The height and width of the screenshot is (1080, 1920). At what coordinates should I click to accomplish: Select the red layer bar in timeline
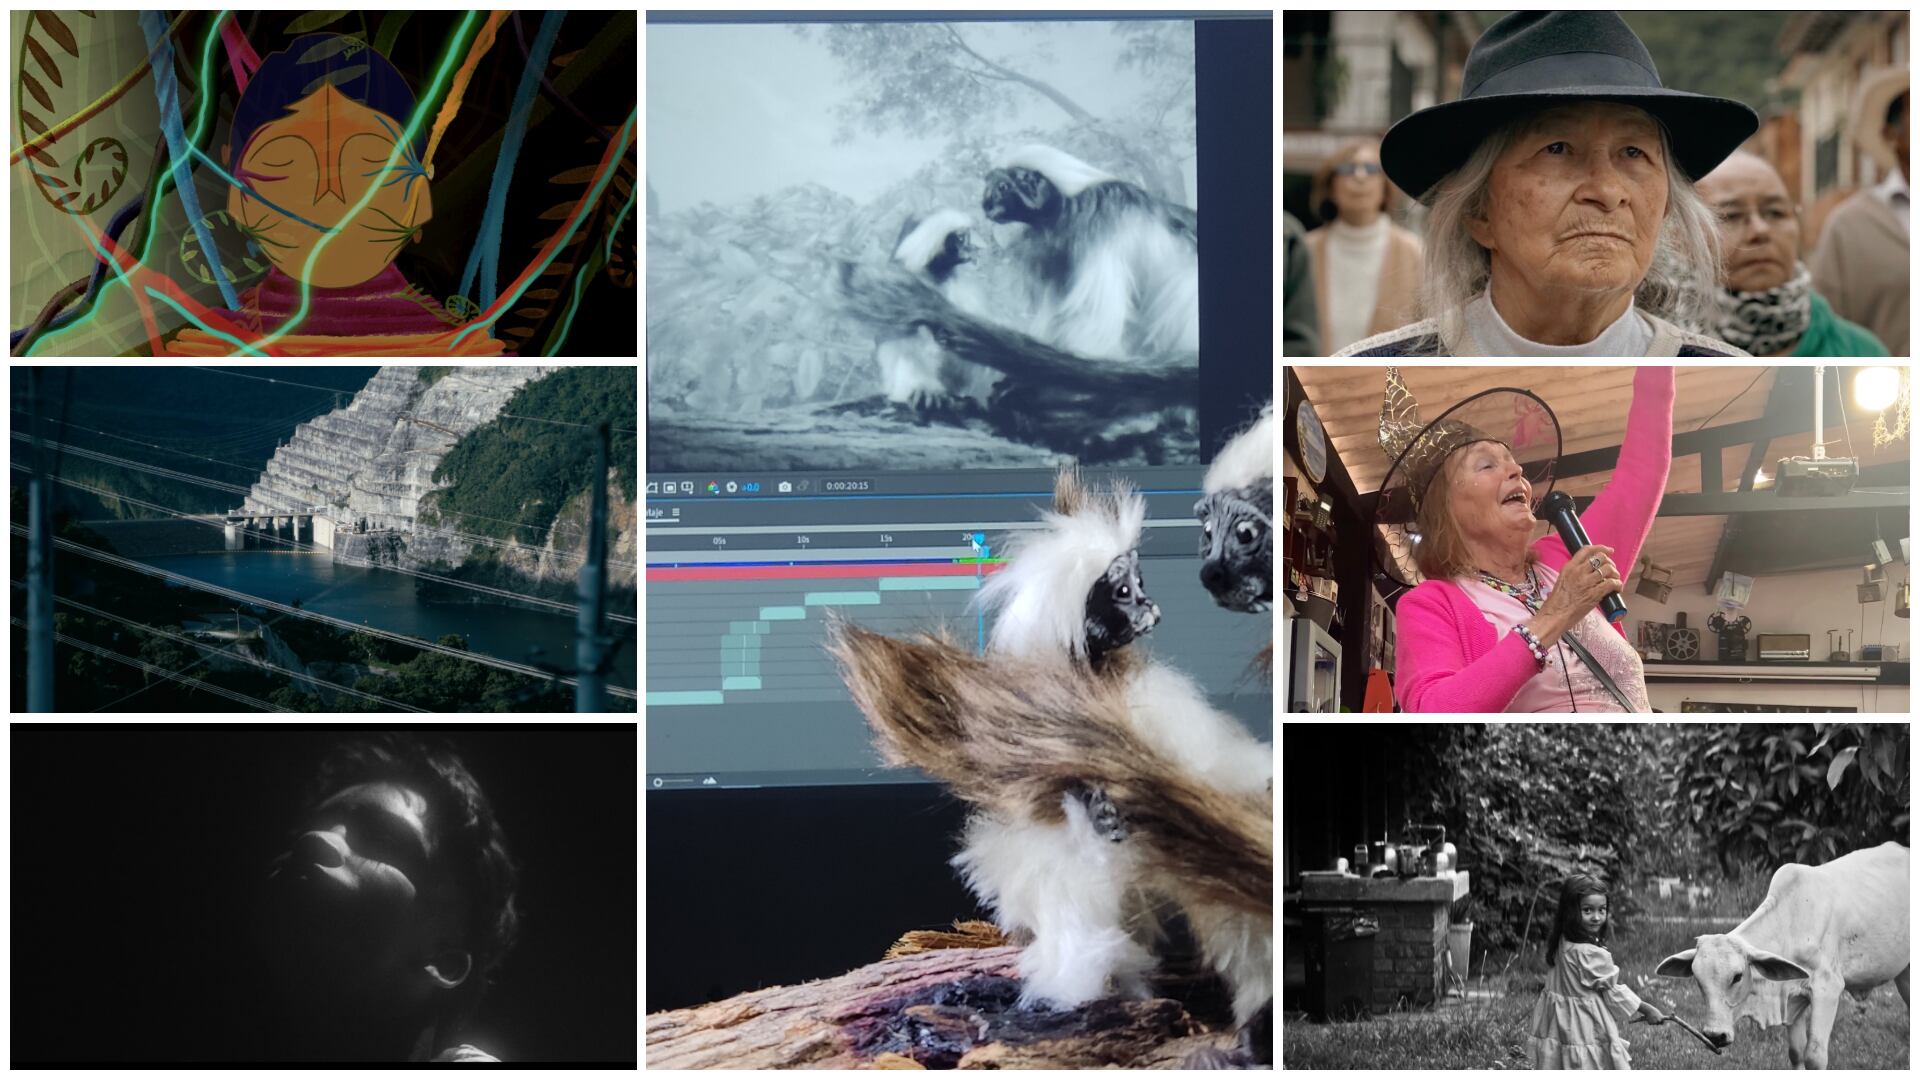[x=800, y=573]
